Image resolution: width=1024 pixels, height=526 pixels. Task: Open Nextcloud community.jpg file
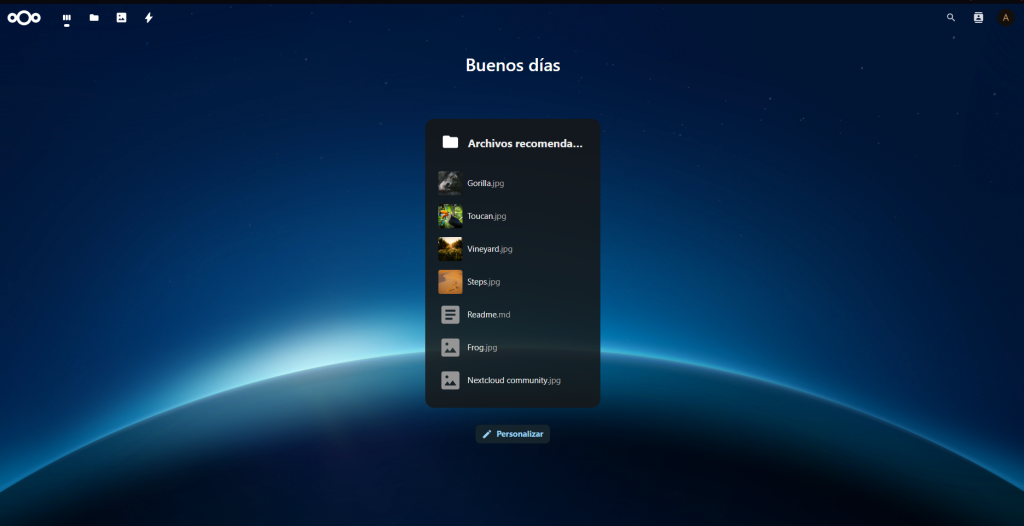[x=514, y=381]
